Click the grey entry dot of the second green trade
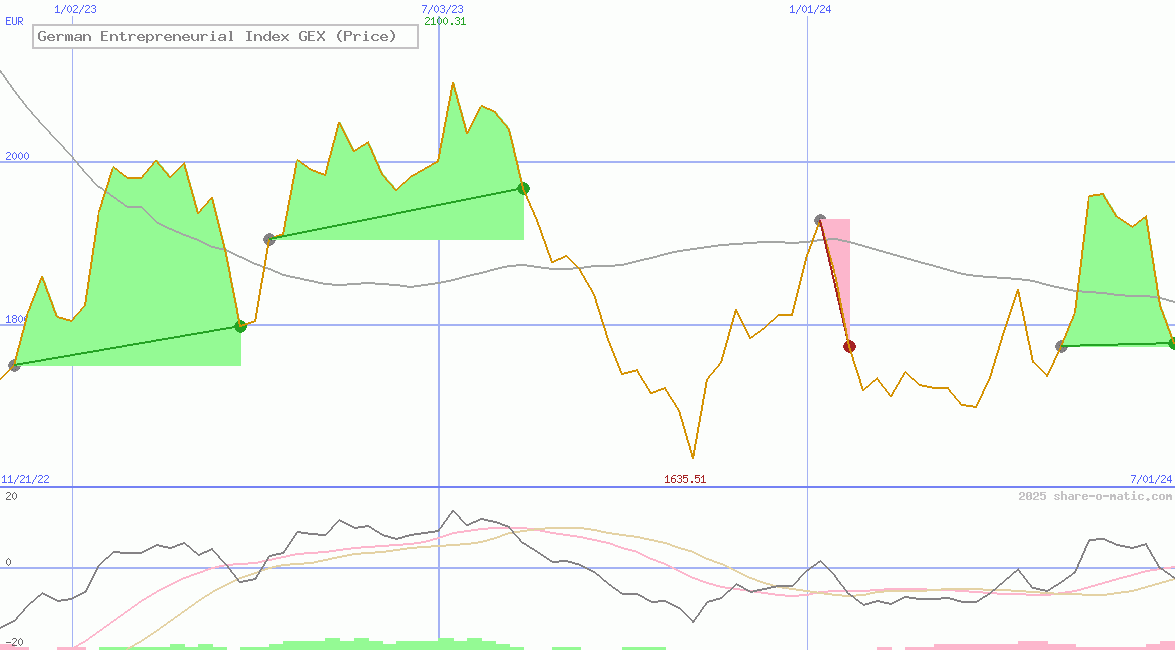This screenshot has width=1175, height=650. [x=269, y=239]
